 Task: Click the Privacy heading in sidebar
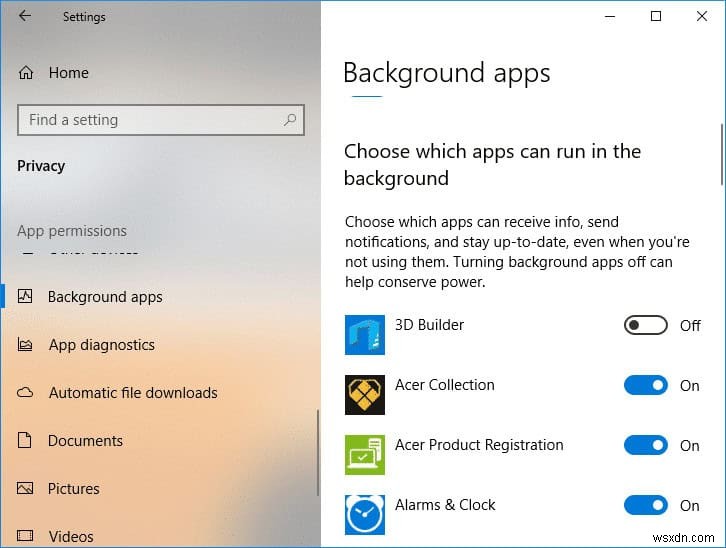pos(41,166)
